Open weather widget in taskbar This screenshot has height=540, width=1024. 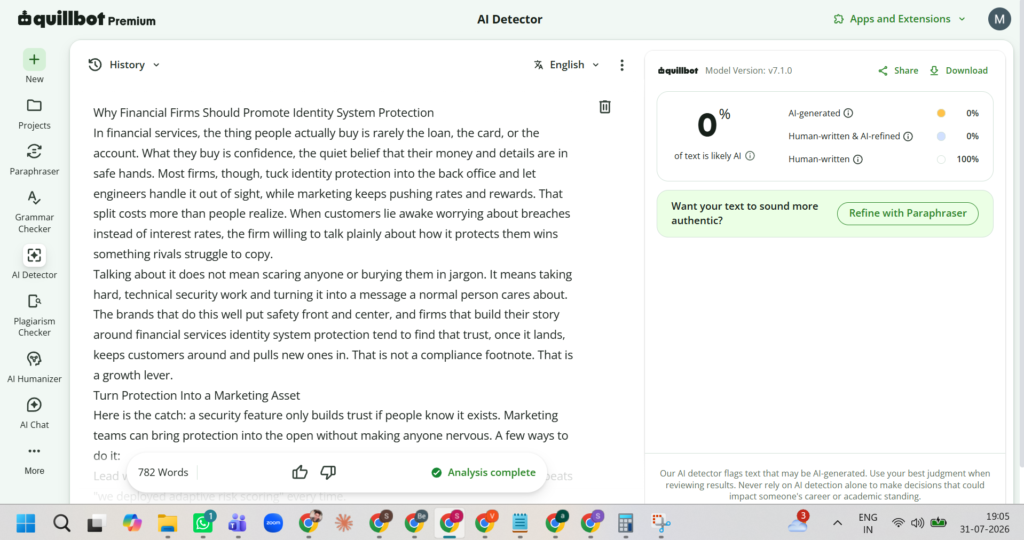(x=798, y=523)
